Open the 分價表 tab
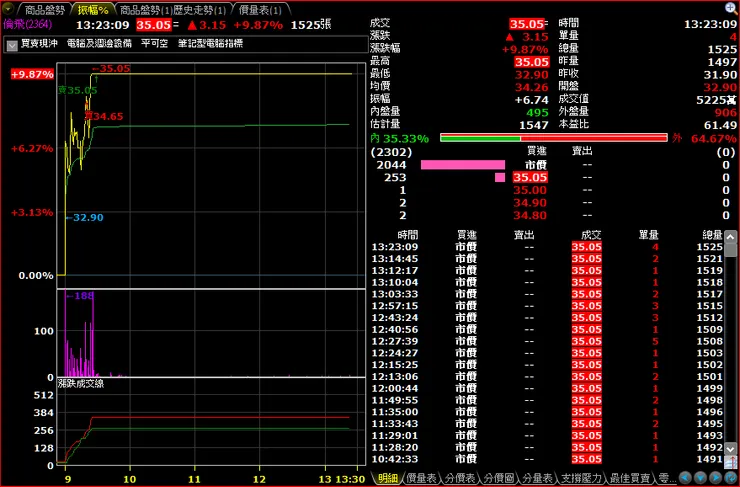Screen dimensions: 740x487 click(461, 478)
